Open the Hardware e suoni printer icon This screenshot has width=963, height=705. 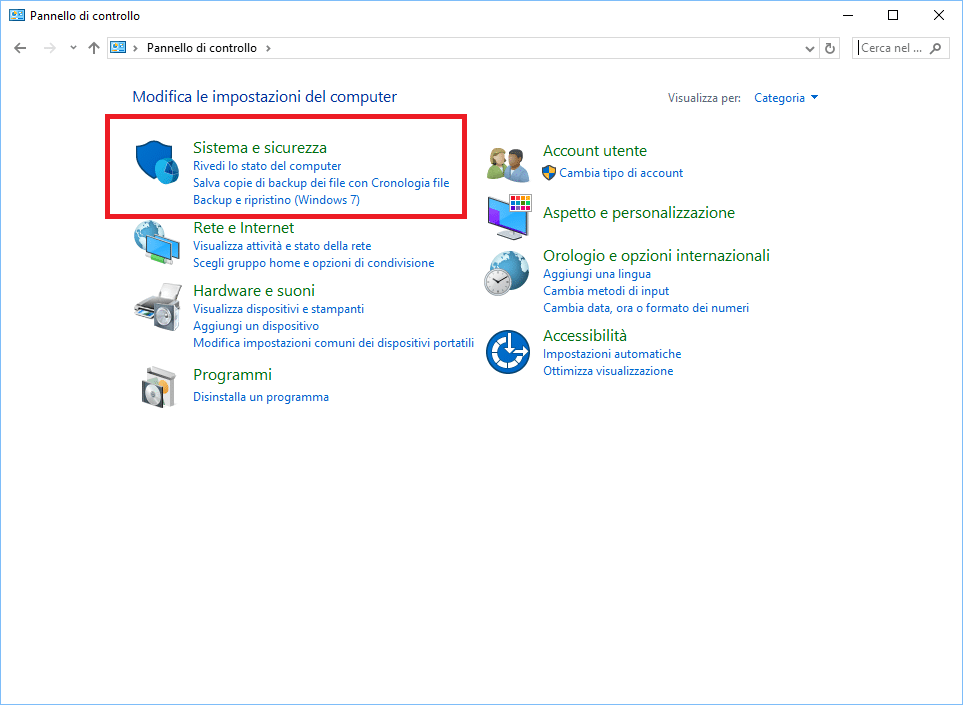point(158,306)
